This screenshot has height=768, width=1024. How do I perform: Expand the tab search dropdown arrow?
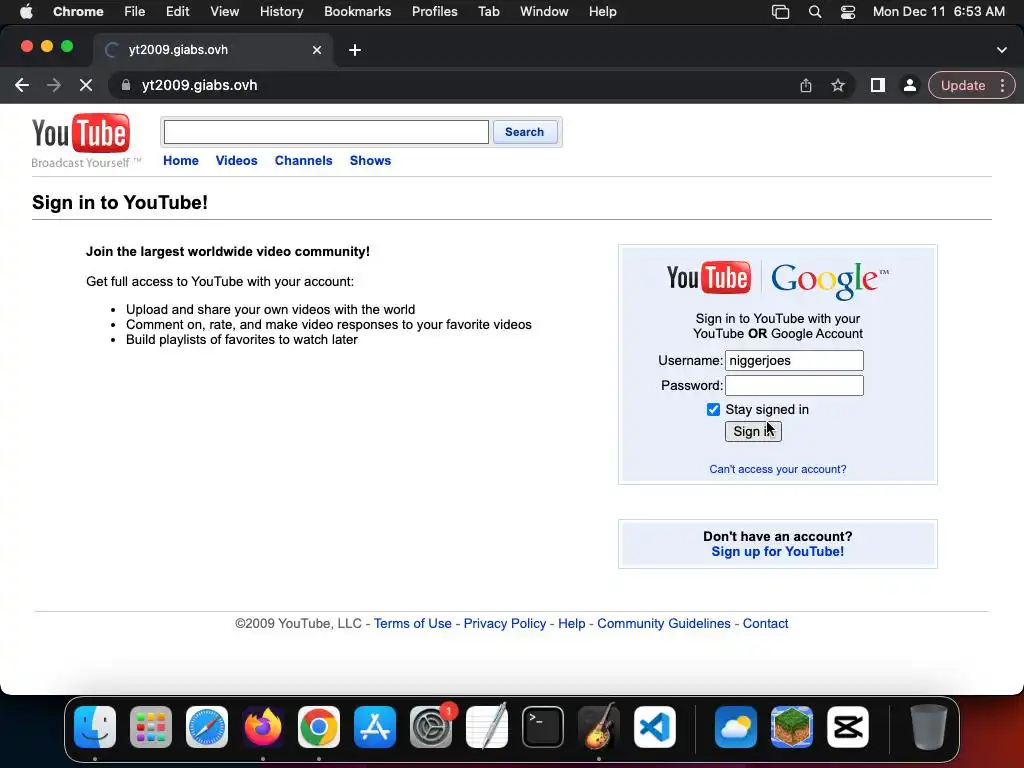click(x=1002, y=50)
